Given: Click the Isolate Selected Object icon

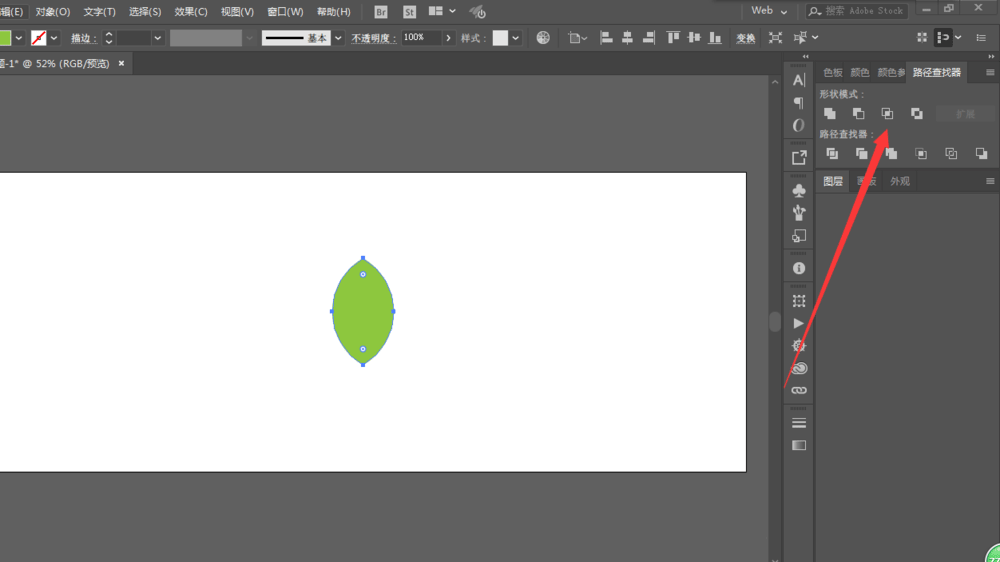Looking at the screenshot, I should pos(776,38).
